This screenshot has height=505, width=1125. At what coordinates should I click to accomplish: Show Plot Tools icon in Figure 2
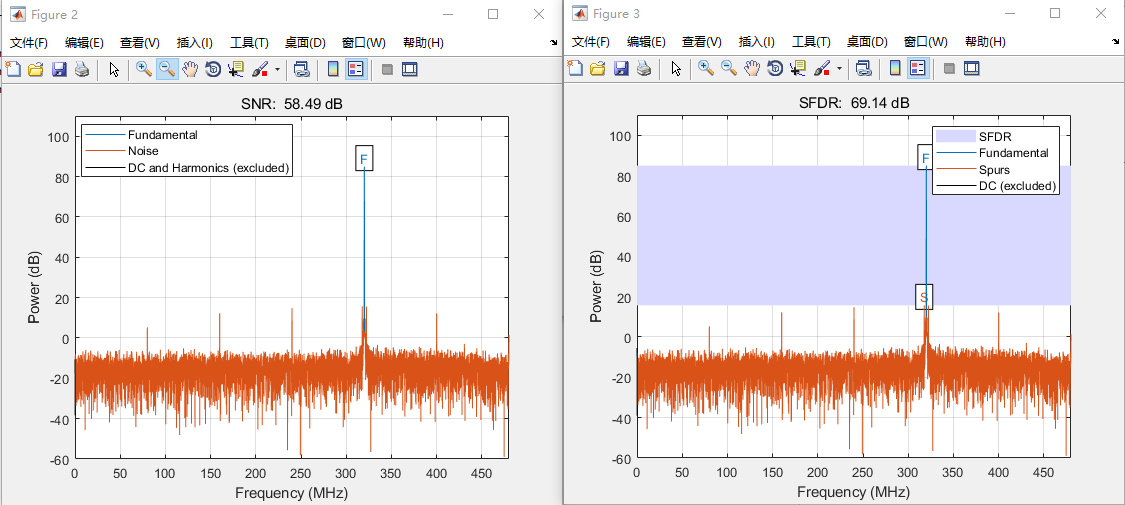(x=410, y=70)
